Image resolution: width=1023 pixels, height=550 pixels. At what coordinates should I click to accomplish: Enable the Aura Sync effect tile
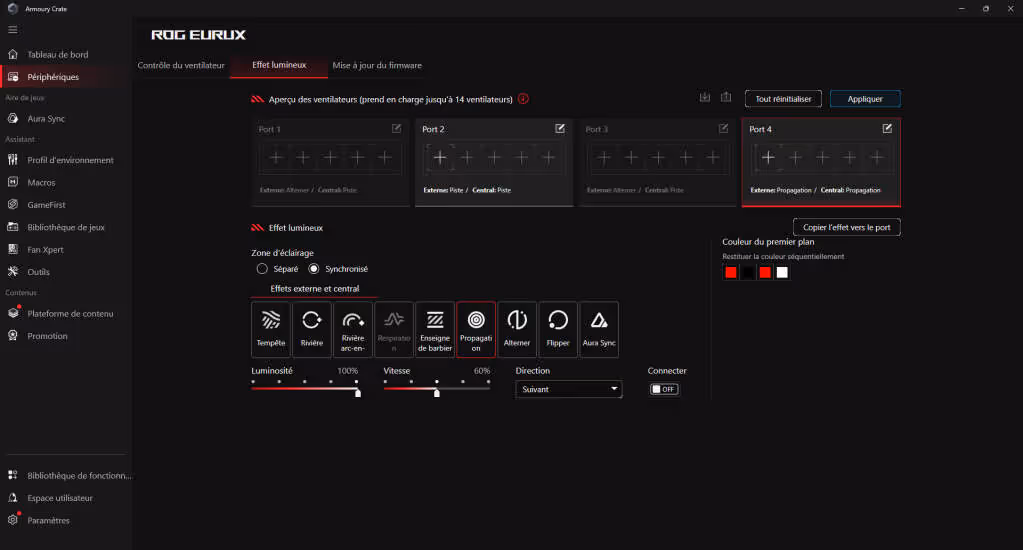click(599, 329)
